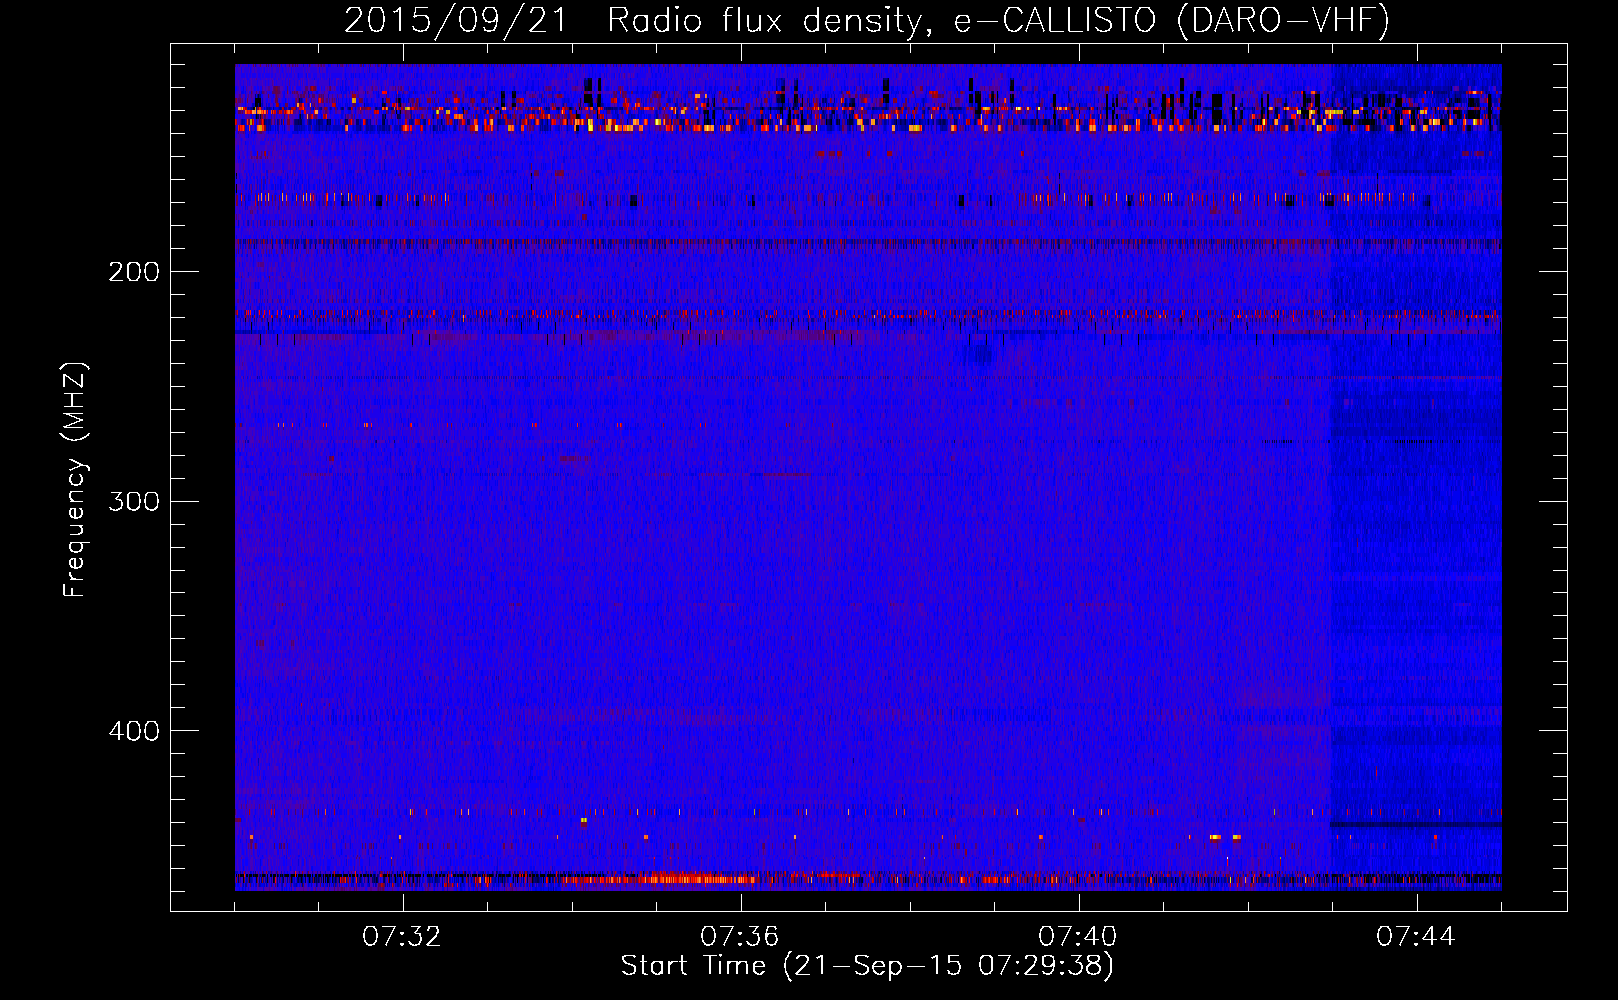The width and height of the screenshot is (1618, 1000).
Task: Click the 200 frequency tick label
Action: 134,272
